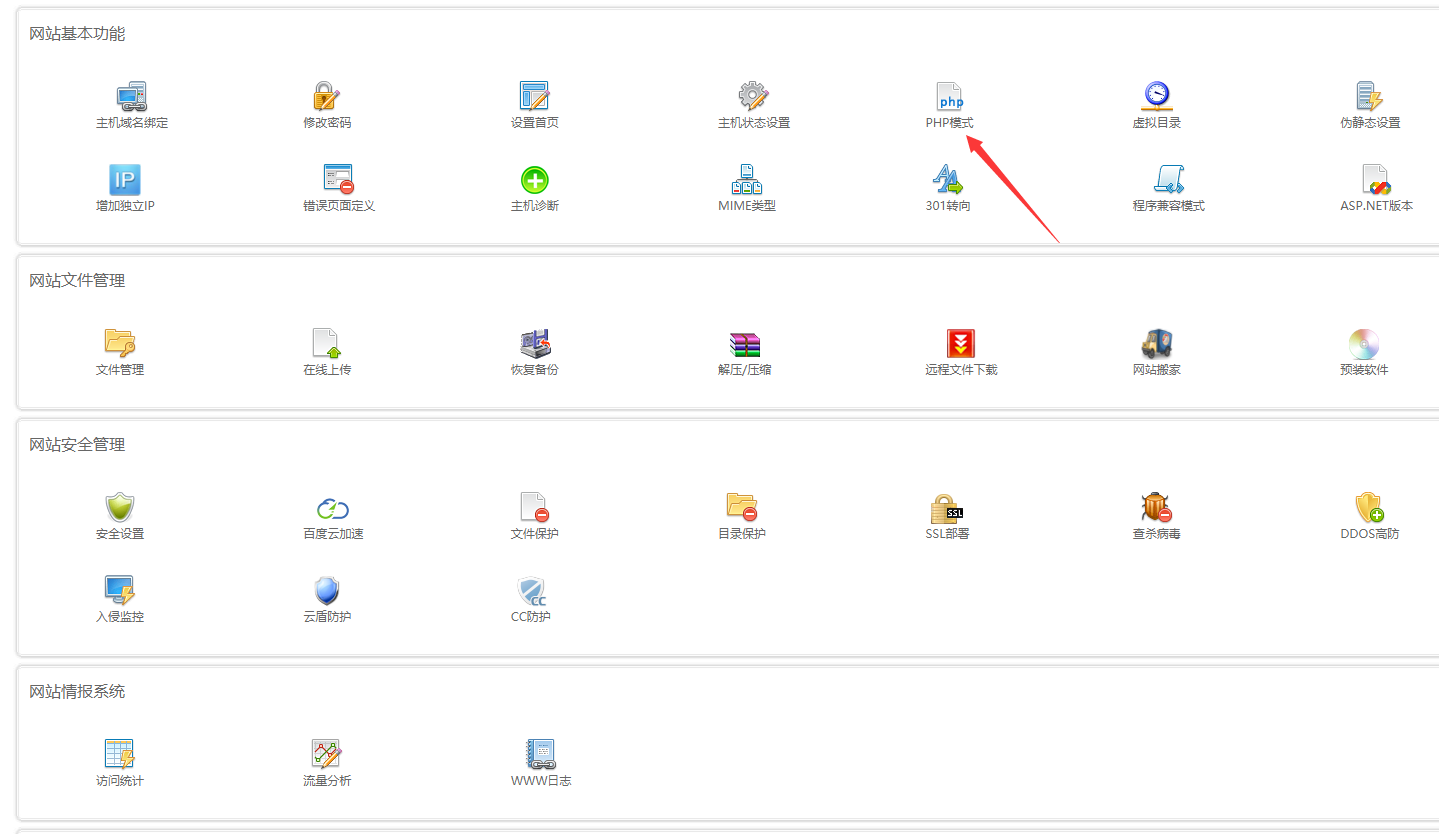Open 主机状态设置 gear icon

point(753,97)
